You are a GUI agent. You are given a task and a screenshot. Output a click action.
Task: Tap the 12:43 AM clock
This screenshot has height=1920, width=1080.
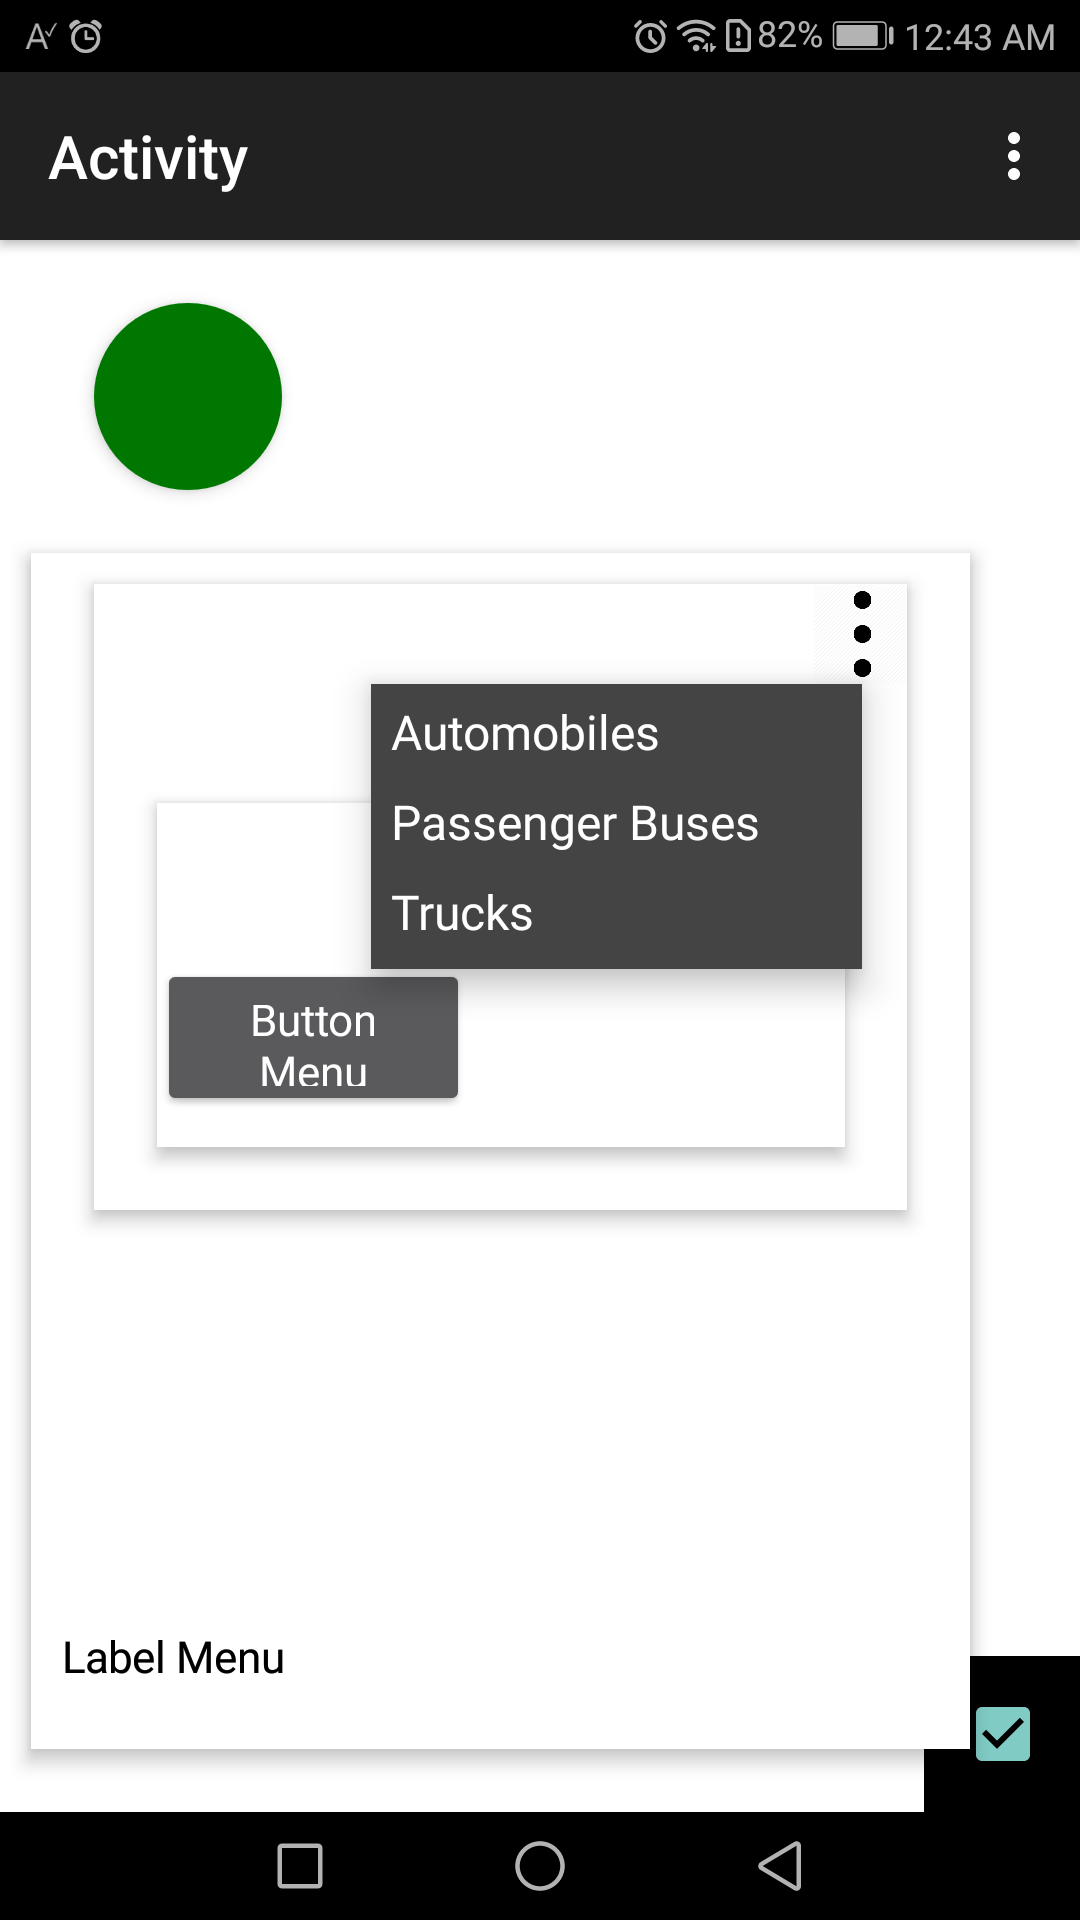click(x=979, y=38)
